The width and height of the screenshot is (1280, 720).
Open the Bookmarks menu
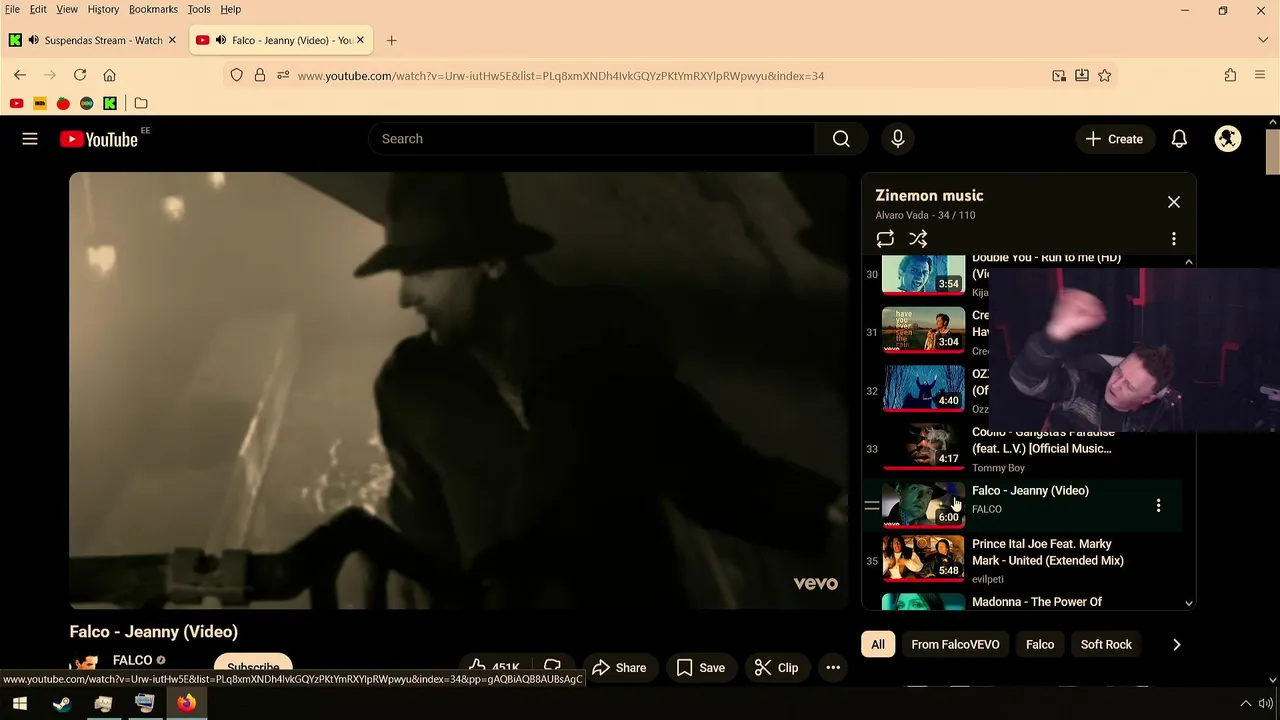pyautogui.click(x=153, y=9)
